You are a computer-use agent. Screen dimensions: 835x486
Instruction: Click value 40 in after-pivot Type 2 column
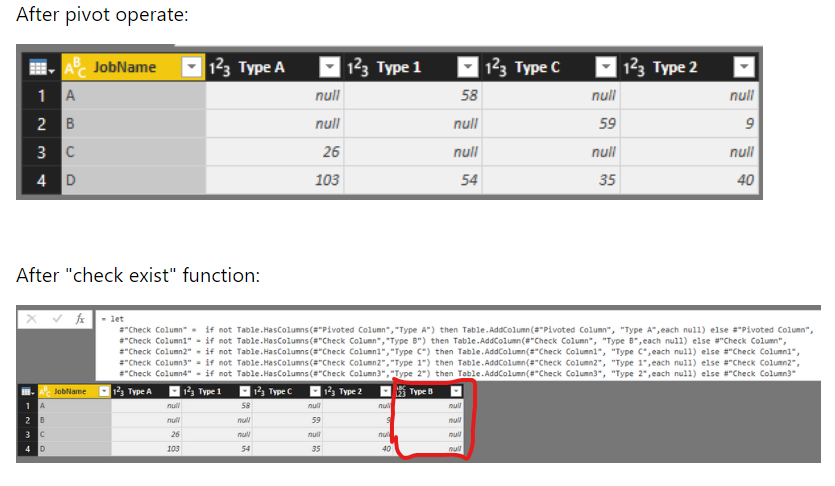coord(746,180)
